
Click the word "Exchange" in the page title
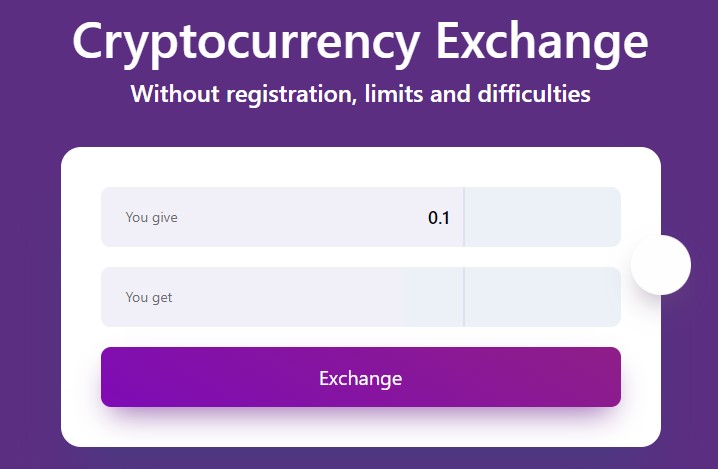pos(541,42)
